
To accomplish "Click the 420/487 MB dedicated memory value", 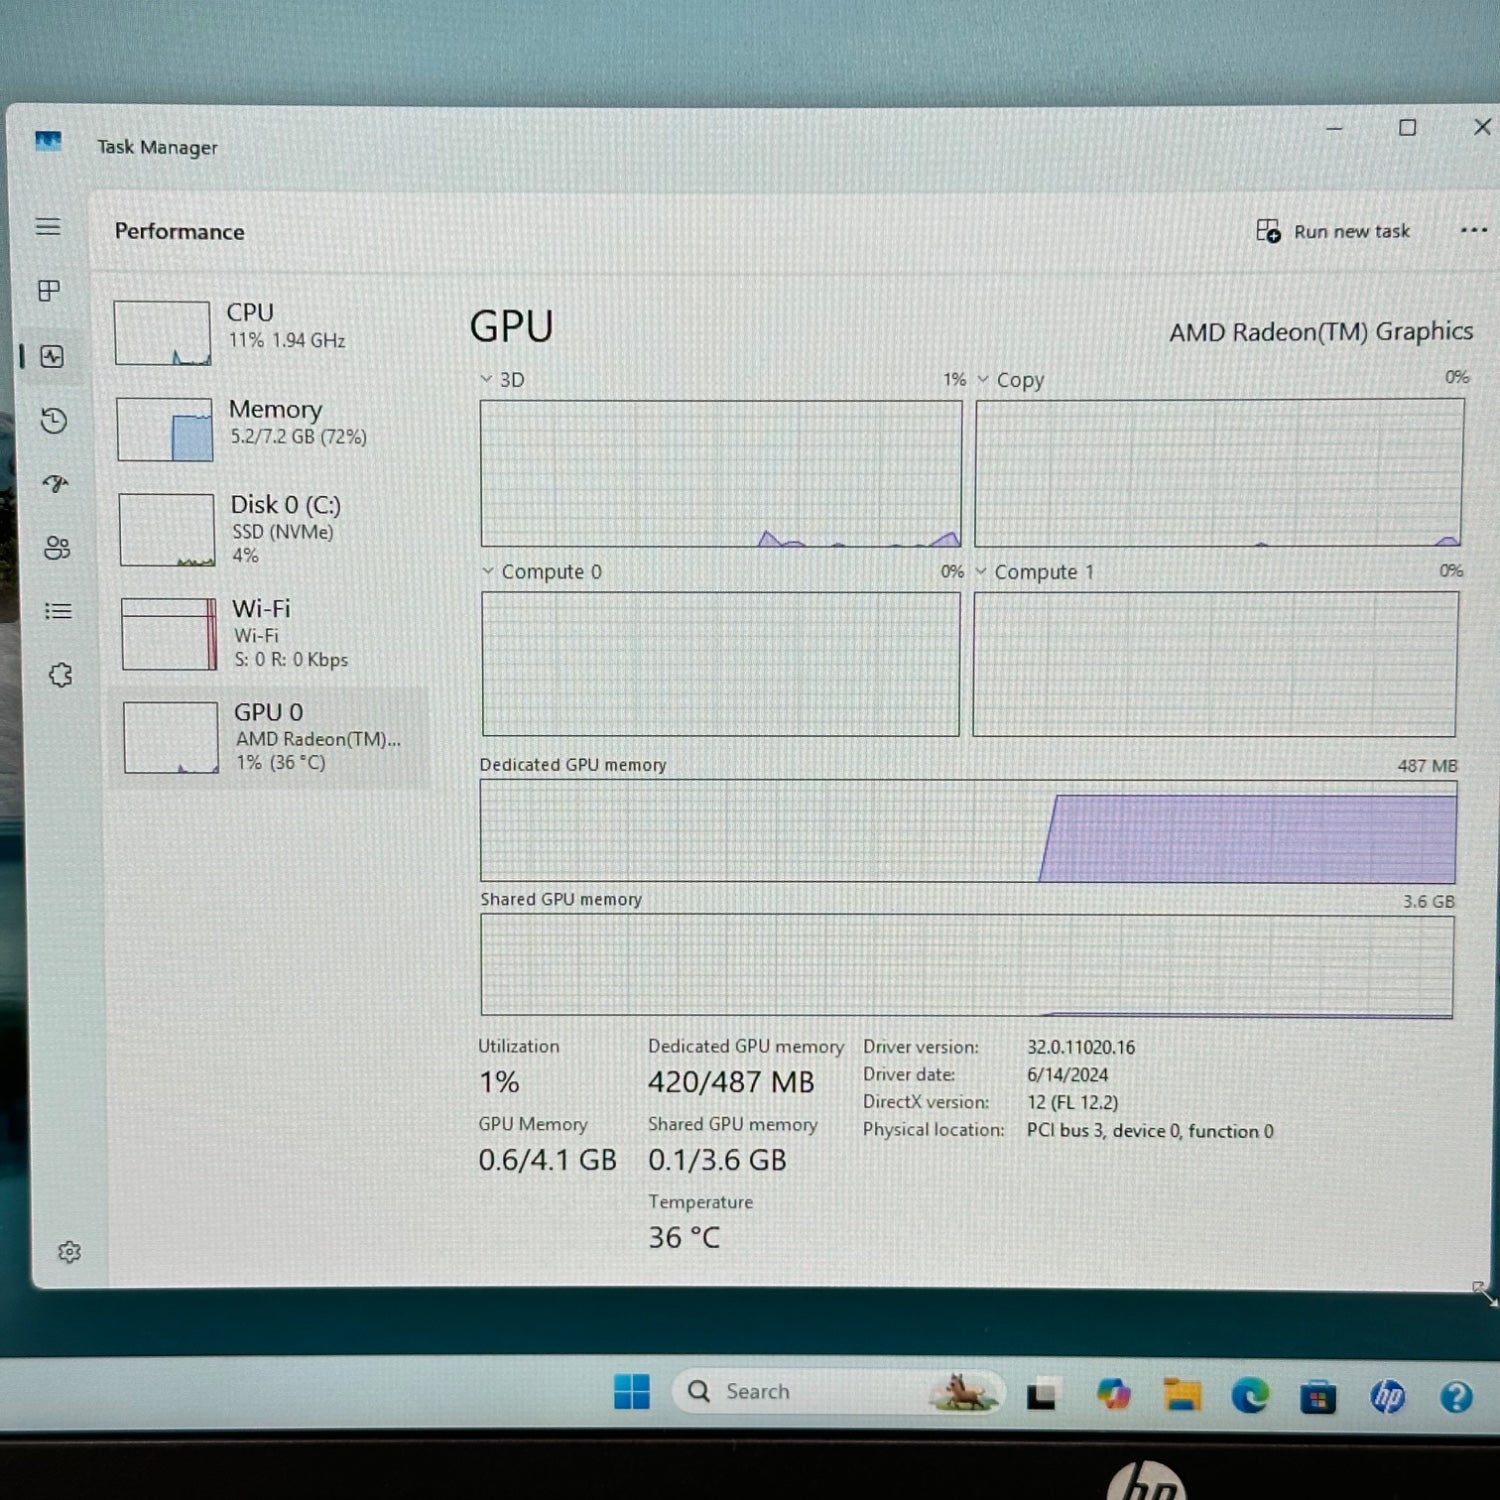I will [731, 1082].
